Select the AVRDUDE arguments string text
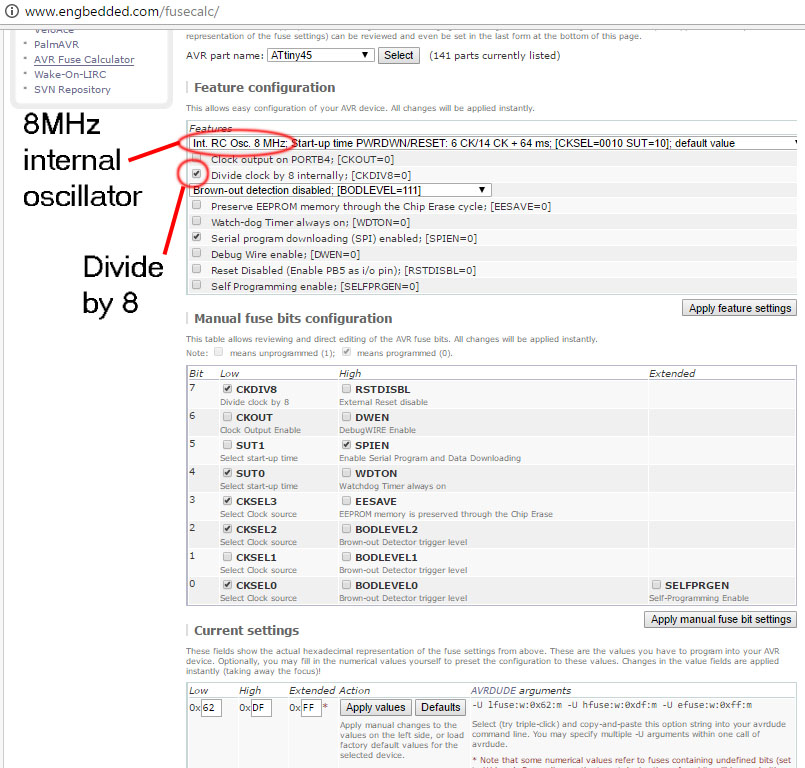Screen dimensions: 805x768 pyautogui.click(x=612, y=705)
